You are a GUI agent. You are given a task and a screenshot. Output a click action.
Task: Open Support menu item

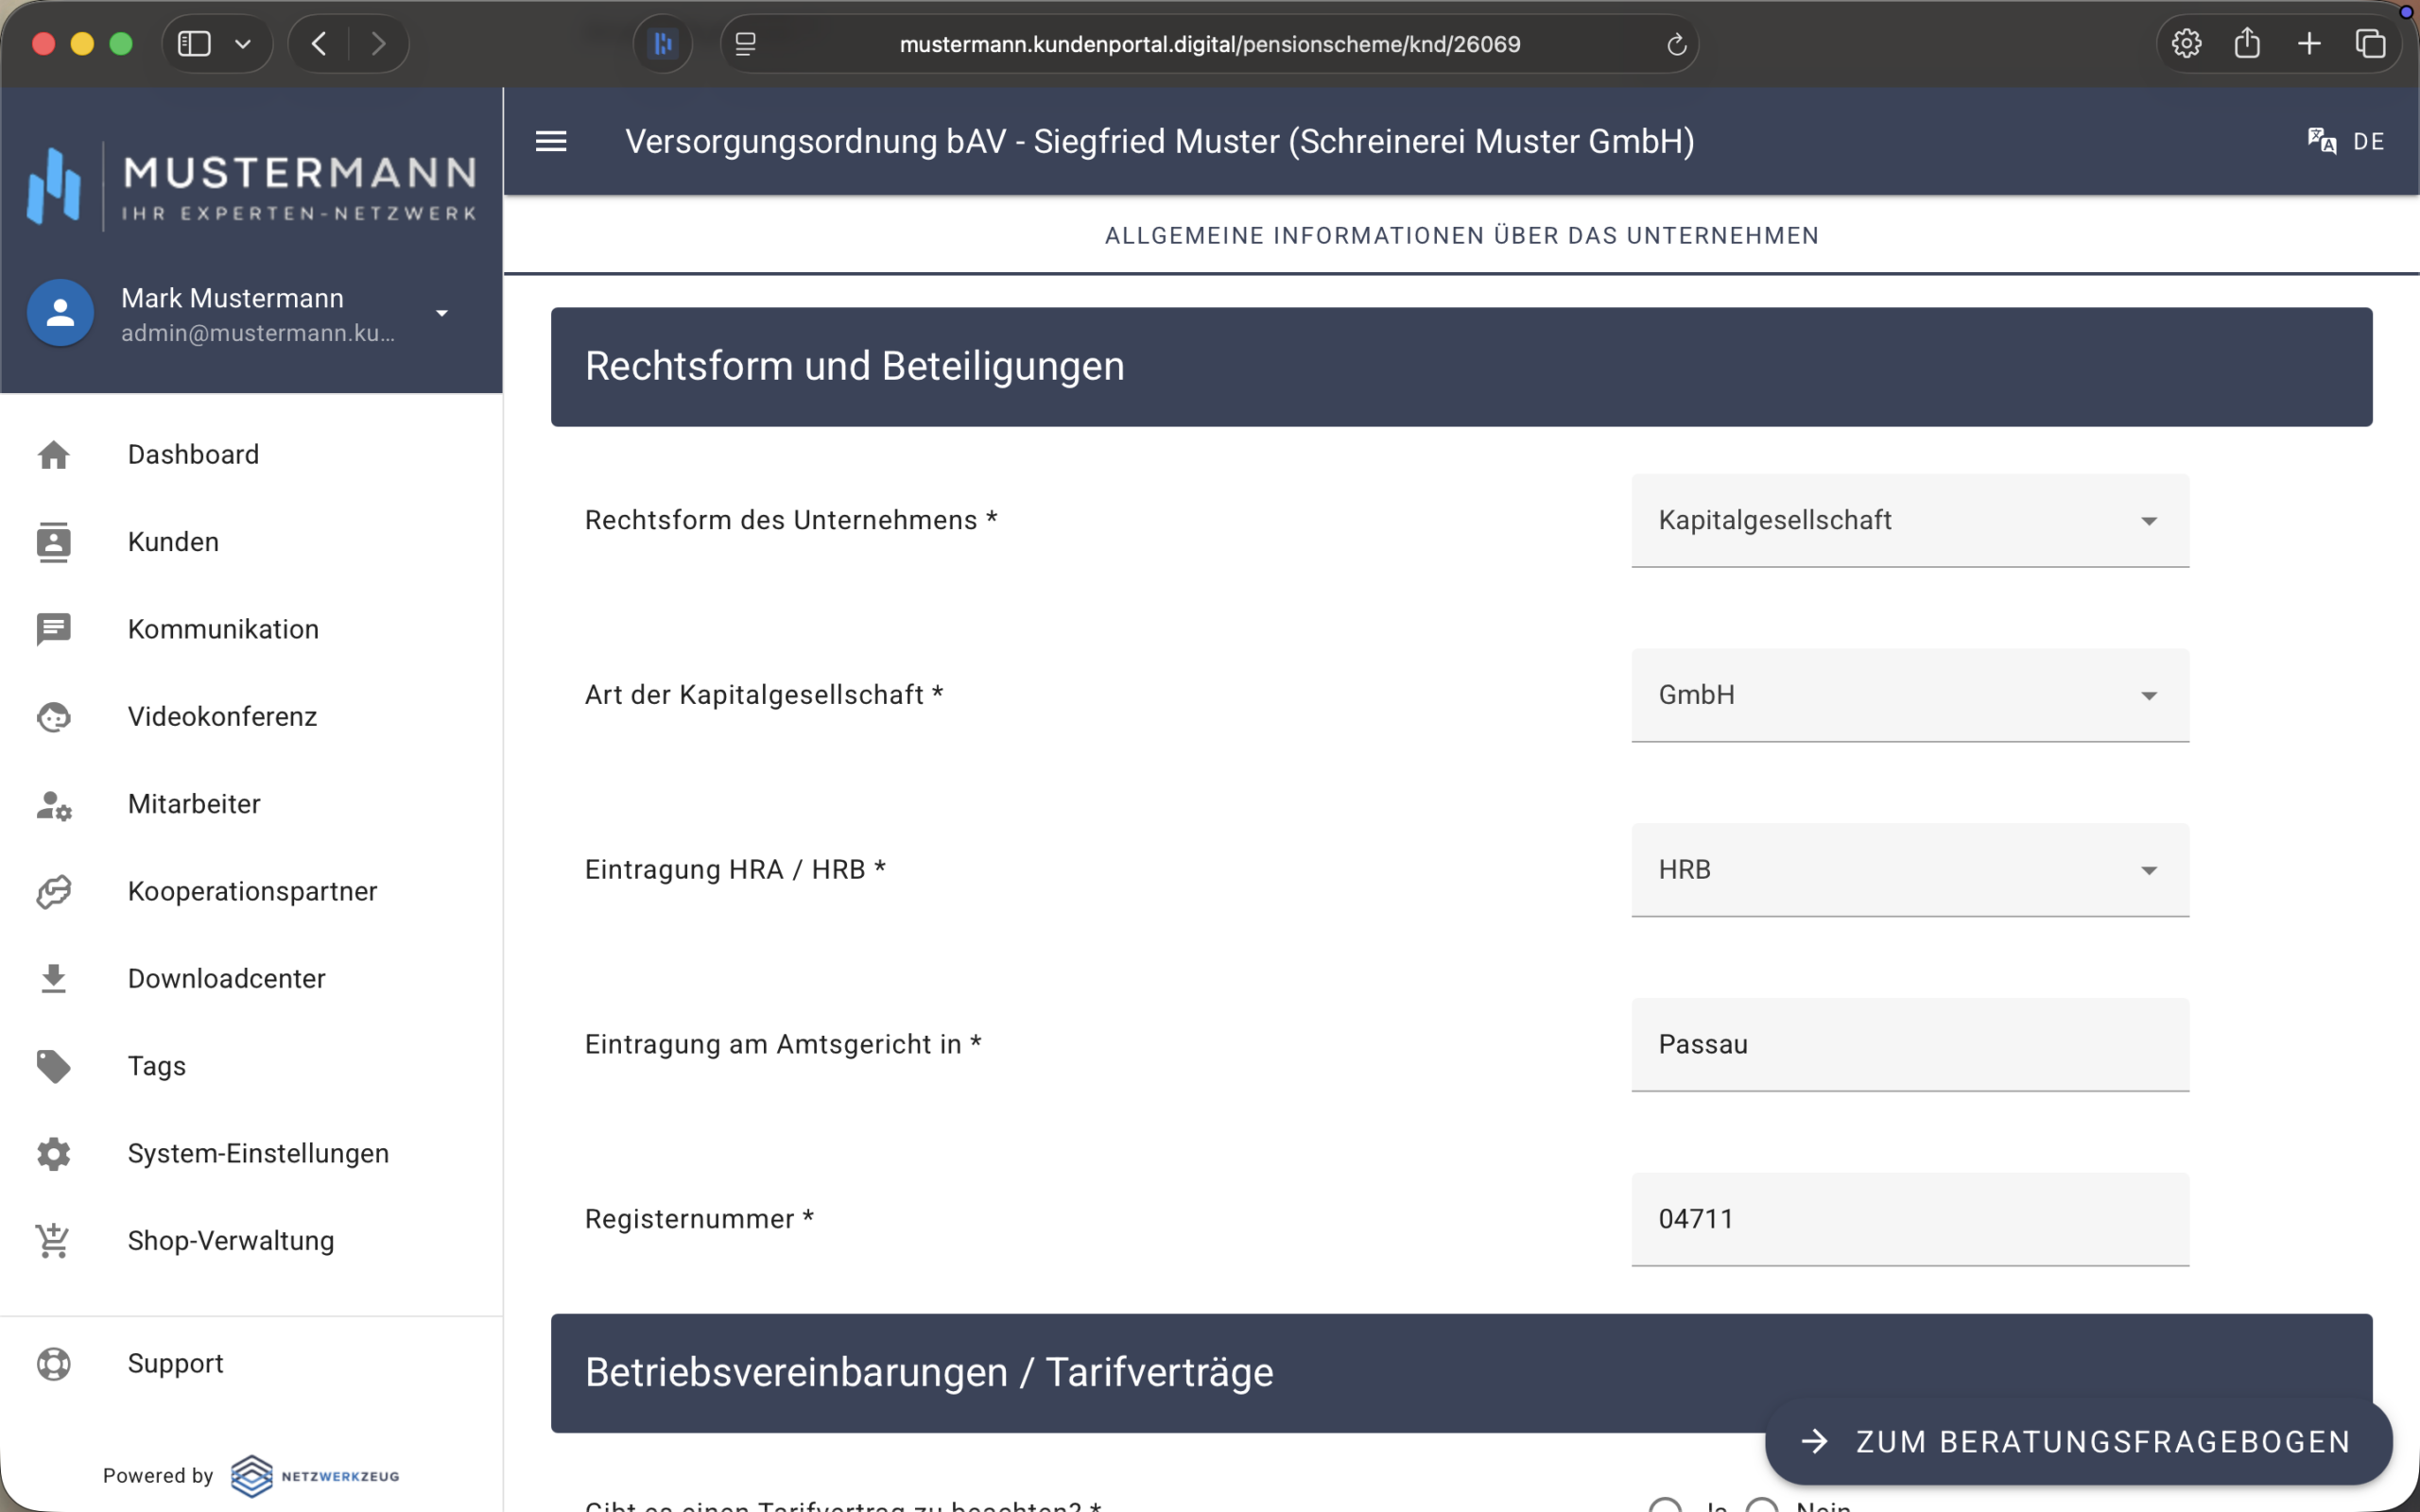[175, 1364]
